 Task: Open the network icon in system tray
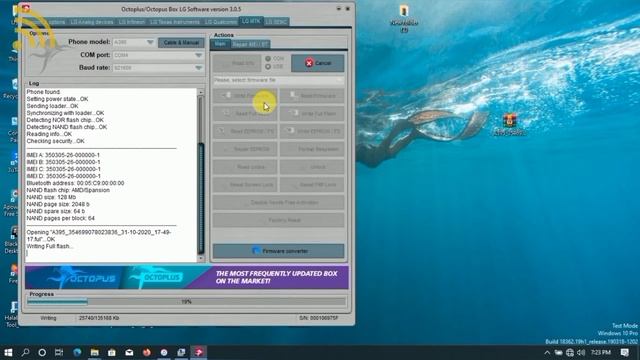pos(570,353)
